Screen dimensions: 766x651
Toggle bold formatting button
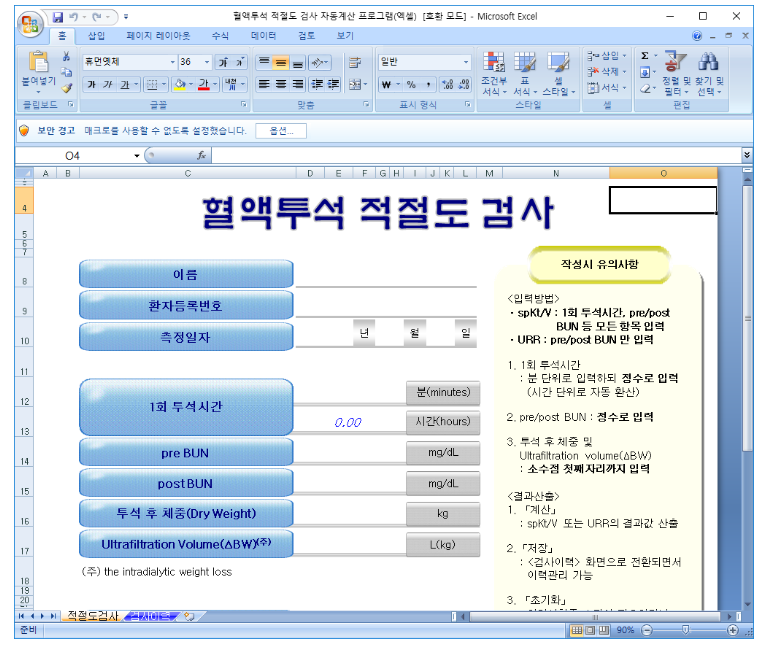(x=91, y=84)
